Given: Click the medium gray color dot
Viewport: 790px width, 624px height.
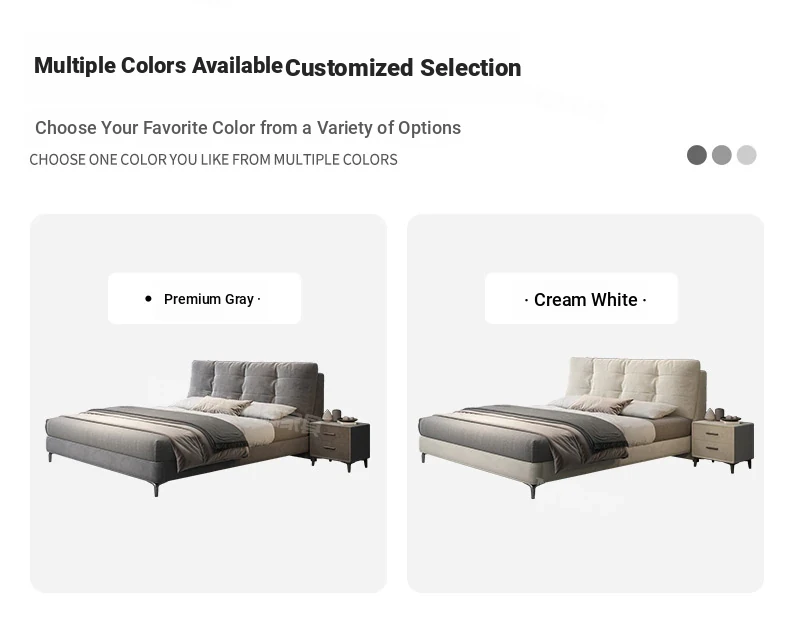Looking at the screenshot, I should coord(721,155).
